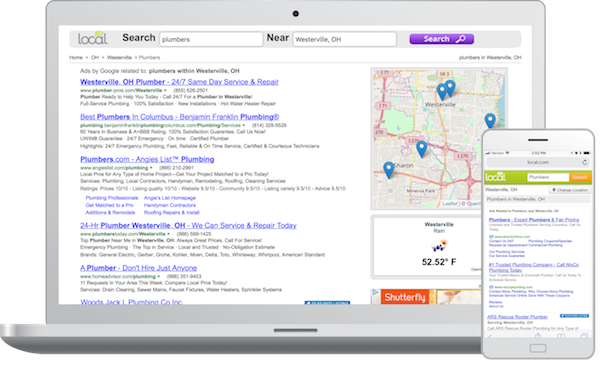Go to the Home breadcrumb
Image resolution: width=600 pixels, height=377 pixels.
[76, 57]
